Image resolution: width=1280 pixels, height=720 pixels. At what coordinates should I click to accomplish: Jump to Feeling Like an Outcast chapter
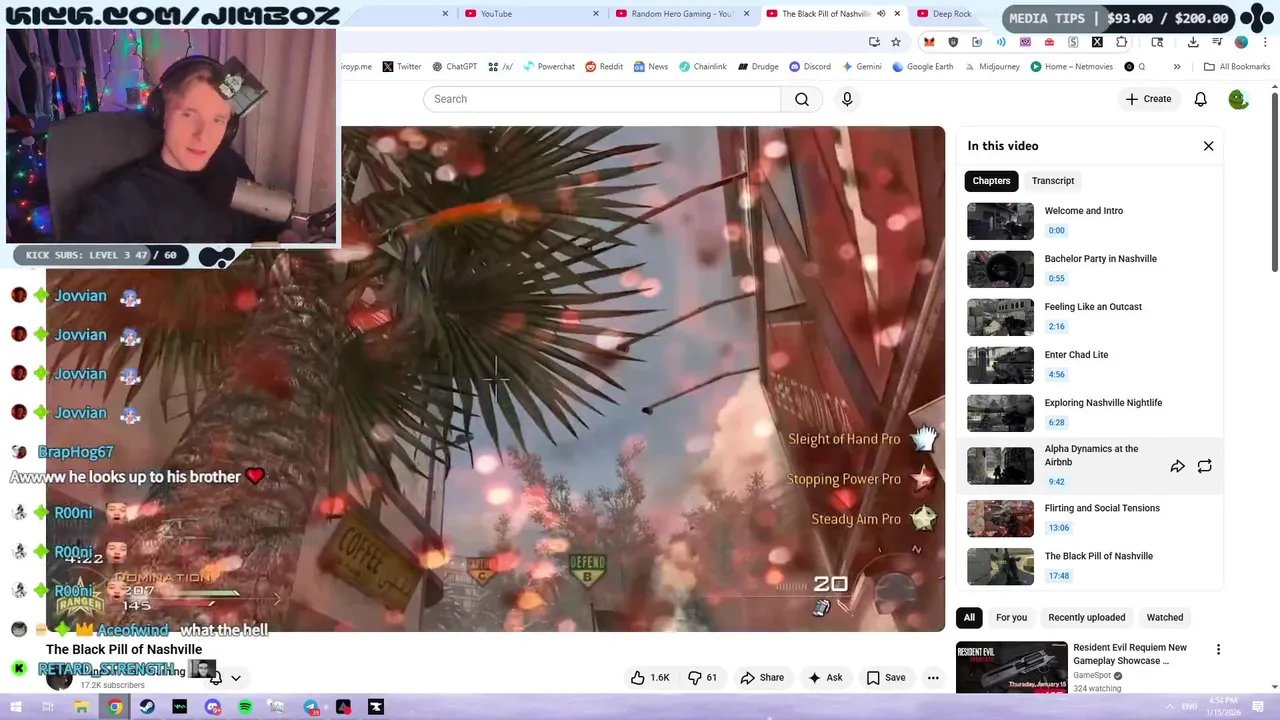click(1090, 317)
